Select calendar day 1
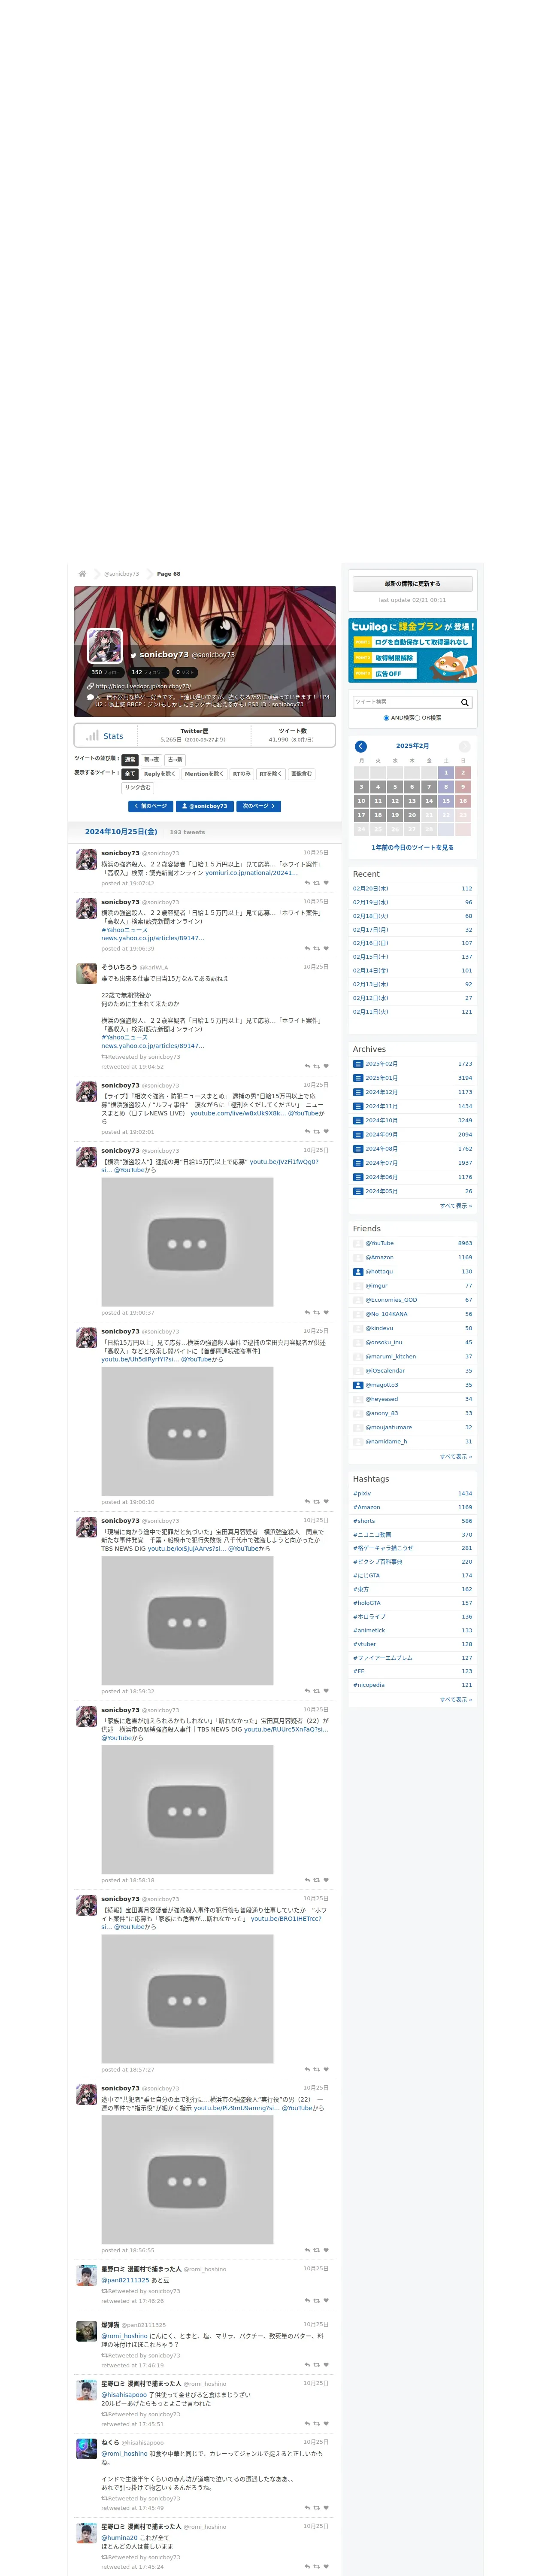The width and height of the screenshot is (551, 2576). pyautogui.click(x=446, y=773)
